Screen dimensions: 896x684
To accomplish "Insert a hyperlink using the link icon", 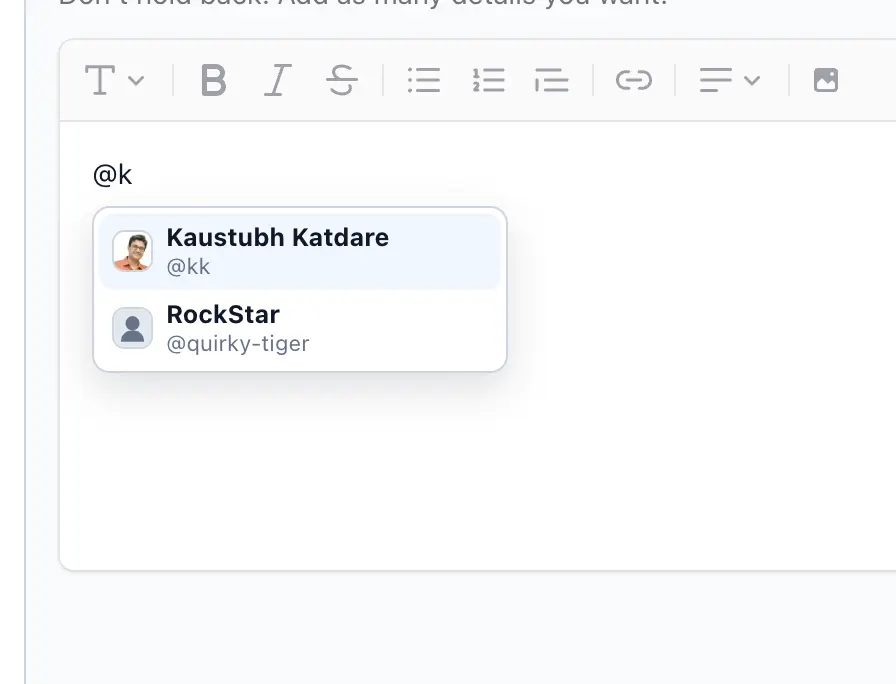I will pyautogui.click(x=633, y=80).
